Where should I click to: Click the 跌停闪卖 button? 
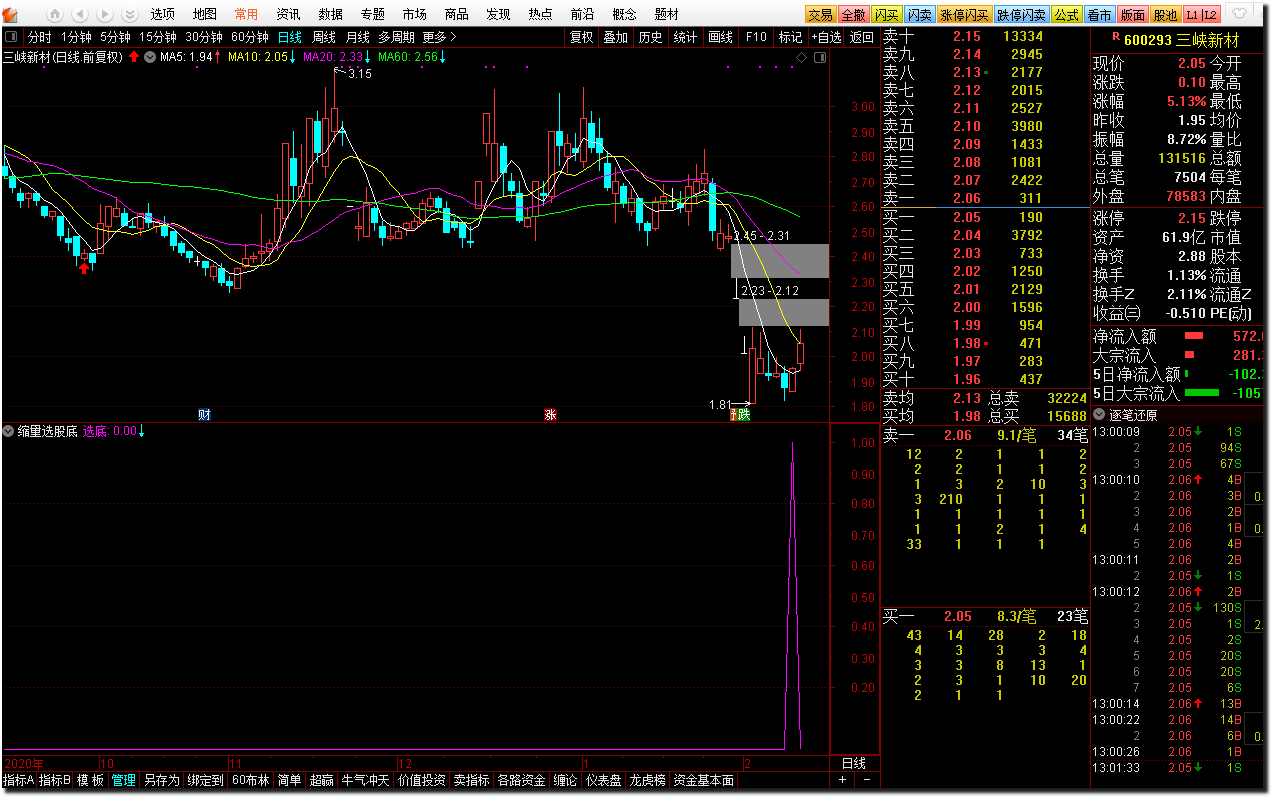(x=1021, y=15)
